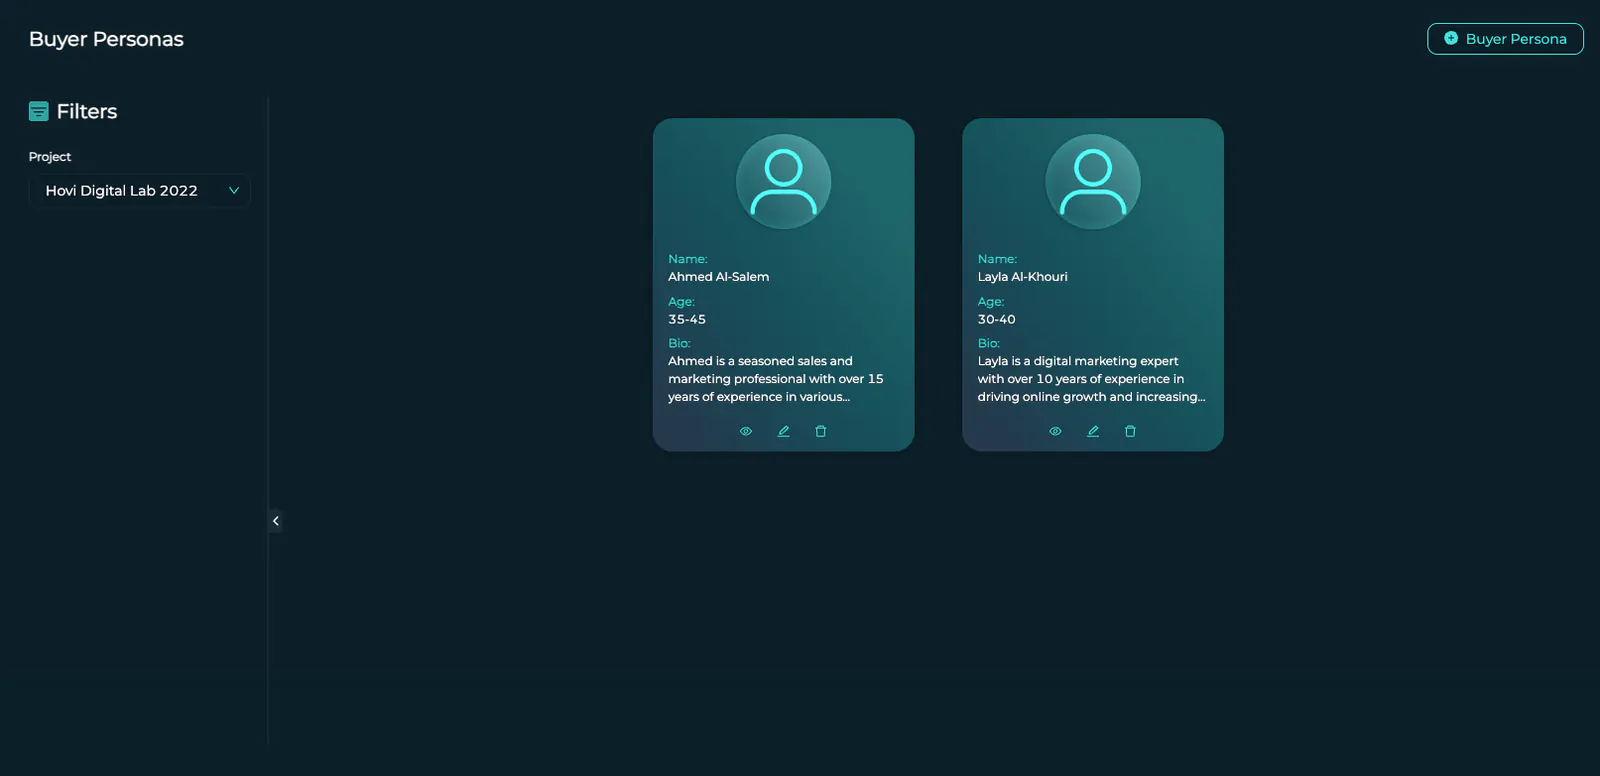Viewport: 1600px width, 776px height.
Task: Click the name text Layla Al-Khouri
Action: pyautogui.click(x=1023, y=277)
